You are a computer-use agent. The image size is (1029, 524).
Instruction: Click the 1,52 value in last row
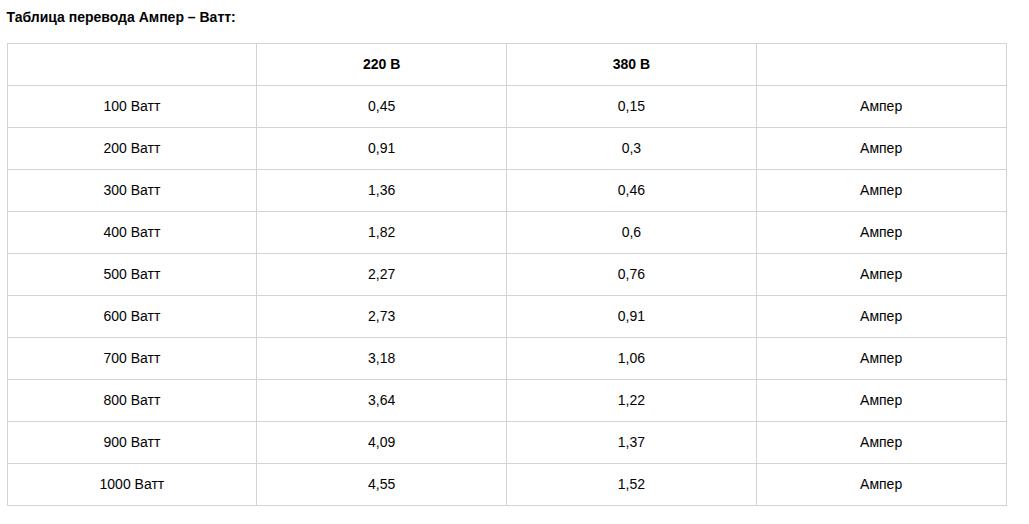631,484
